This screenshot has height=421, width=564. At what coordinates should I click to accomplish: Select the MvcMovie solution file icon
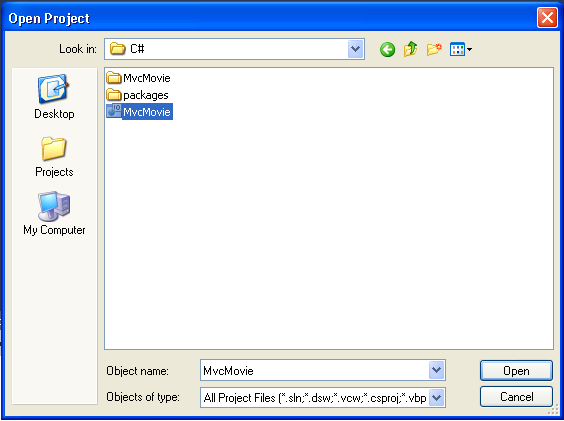[x=114, y=111]
